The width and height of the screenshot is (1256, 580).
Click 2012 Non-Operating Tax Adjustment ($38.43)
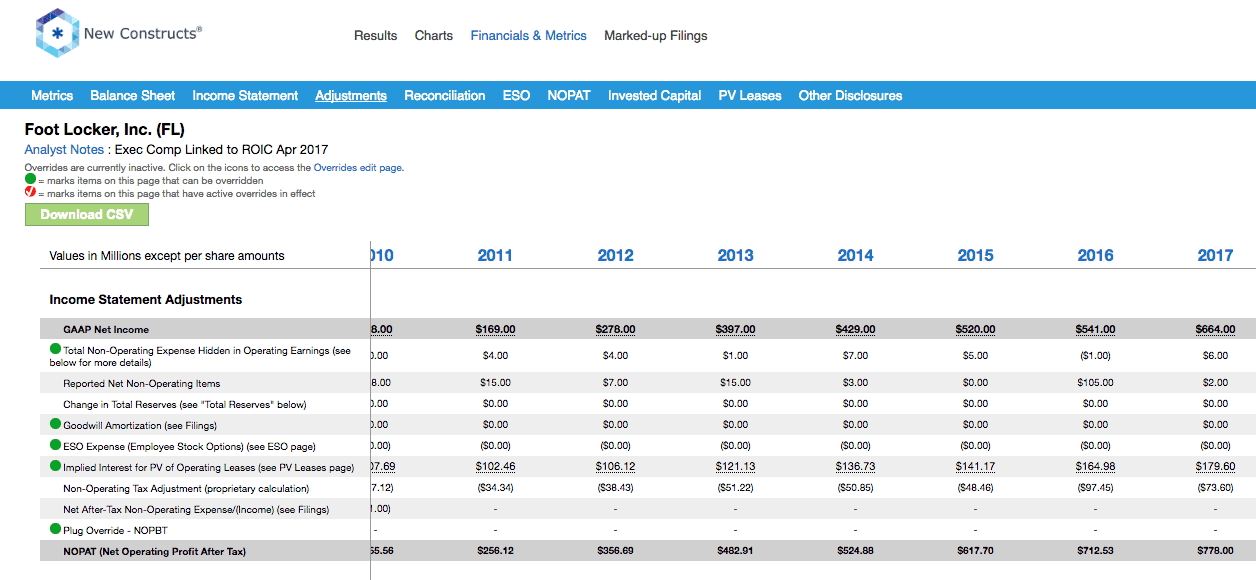click(x=615, y=488)
